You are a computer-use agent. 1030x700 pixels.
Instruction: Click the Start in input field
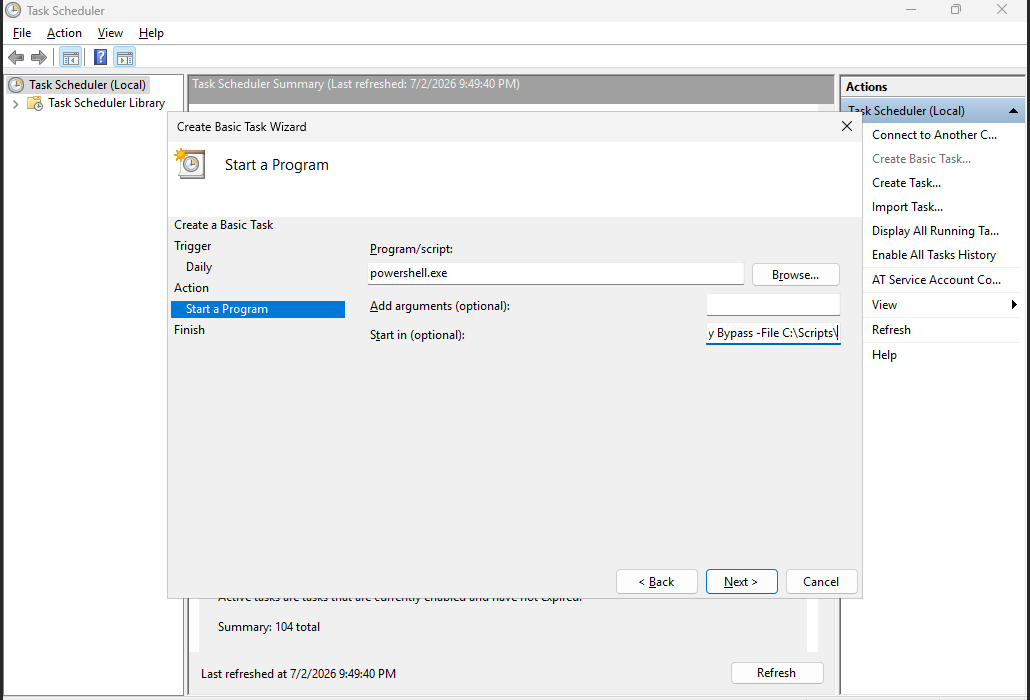point(773,334)
